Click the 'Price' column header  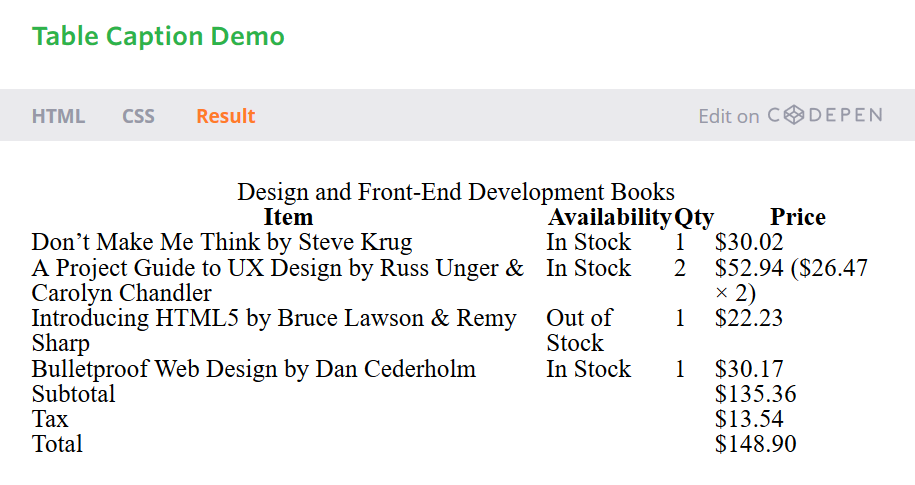(x=797, y=217)
